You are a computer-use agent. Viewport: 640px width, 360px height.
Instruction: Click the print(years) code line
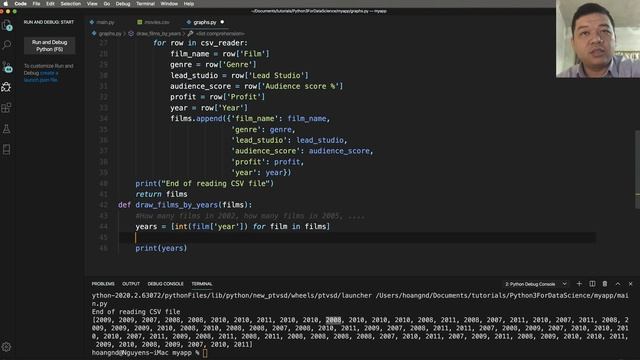161,248
